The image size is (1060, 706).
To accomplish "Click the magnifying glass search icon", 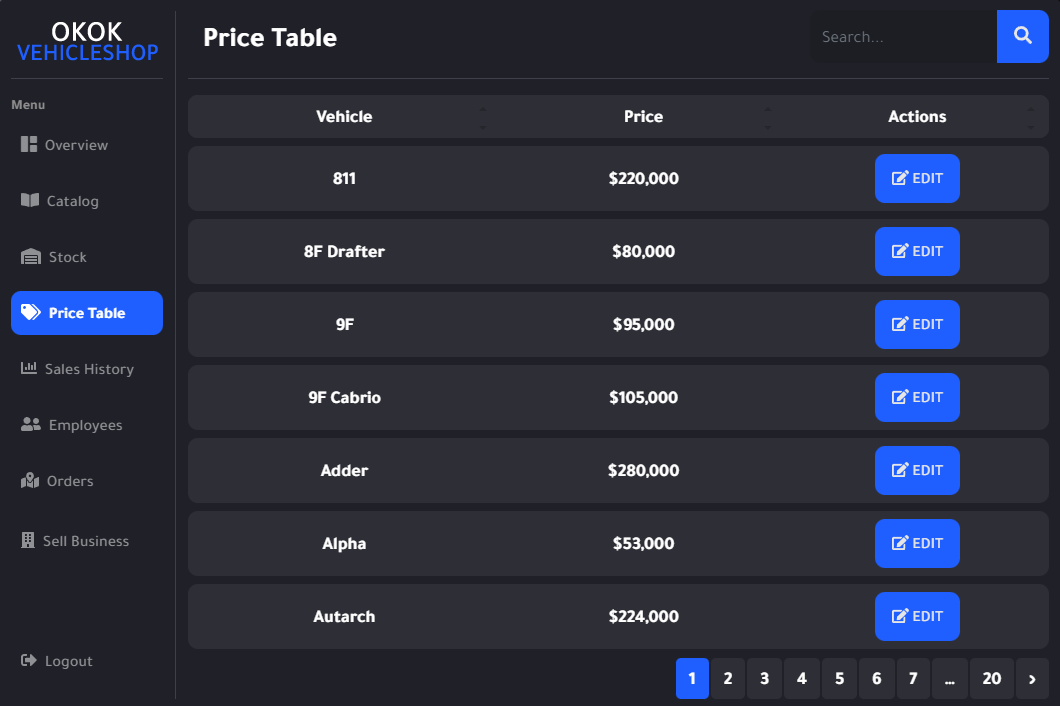I will [1022, 37].
